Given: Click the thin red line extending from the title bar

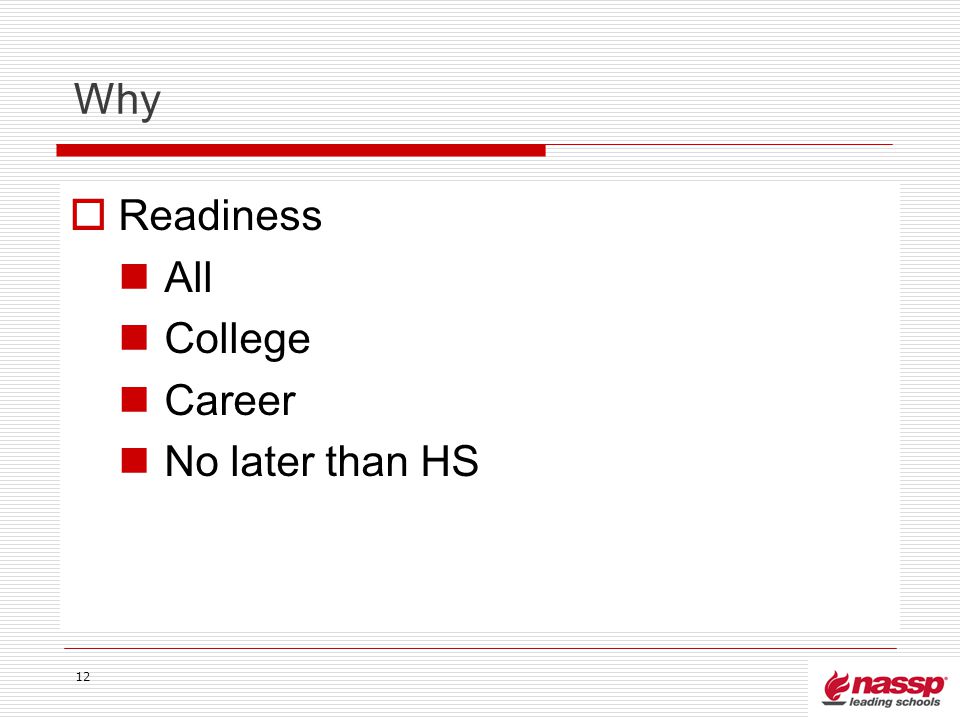Looking at the screenshot, I should 719,144.
